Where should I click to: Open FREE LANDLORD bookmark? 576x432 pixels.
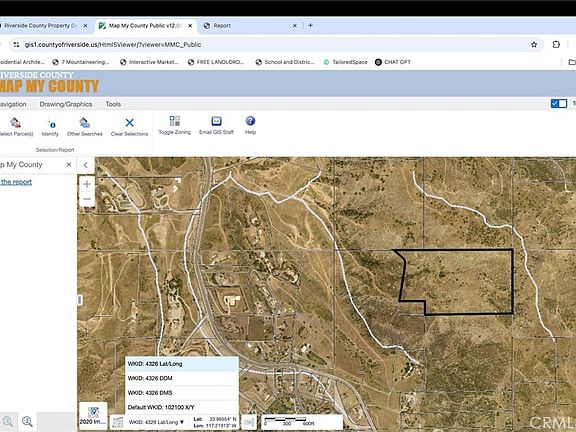pos(216,62)
